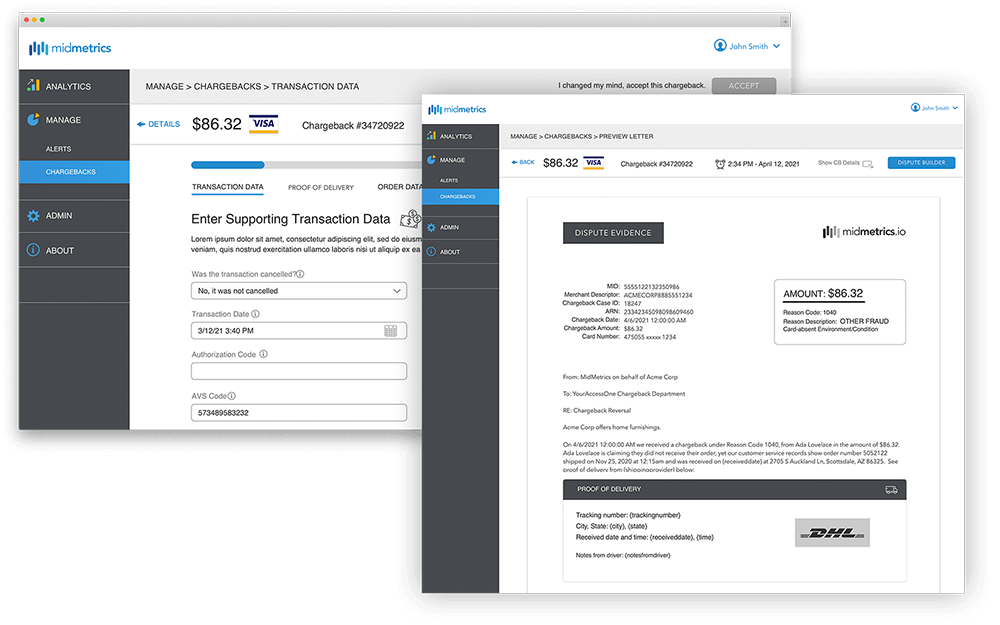This screenshot has width=1000, height=625.
Task: Click AMOUNT: $86.32 box in letter
Action: pos(840,312)
